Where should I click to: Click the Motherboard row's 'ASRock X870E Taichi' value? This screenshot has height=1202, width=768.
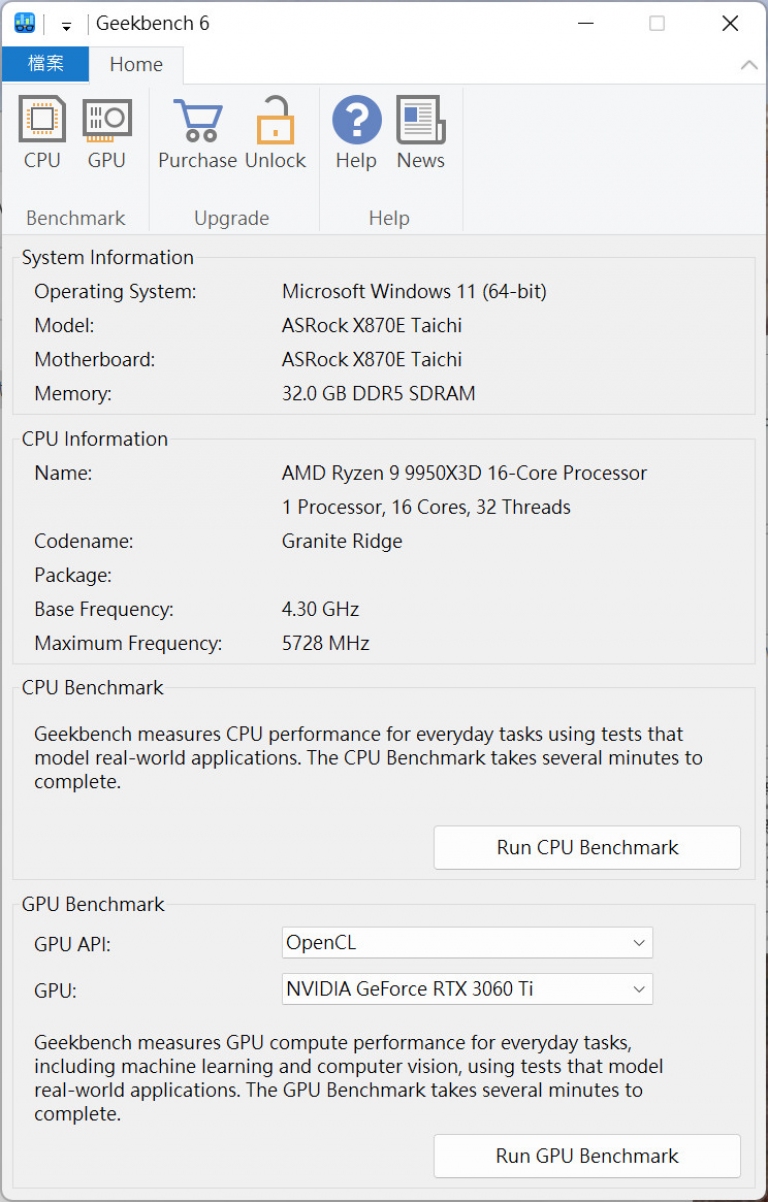click(372, 359)
